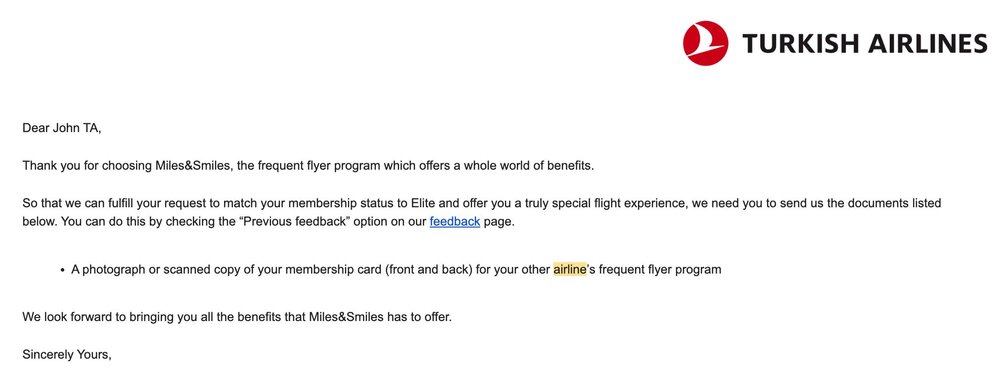Click the Dear John TA greeting
Image resolution: width=1000 pixels, height=372 pixels.
[62, 128]
